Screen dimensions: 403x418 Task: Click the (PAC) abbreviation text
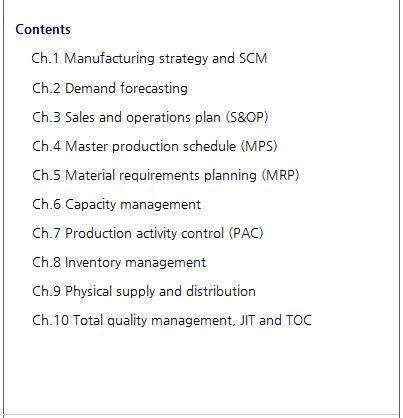coord(246,233)
